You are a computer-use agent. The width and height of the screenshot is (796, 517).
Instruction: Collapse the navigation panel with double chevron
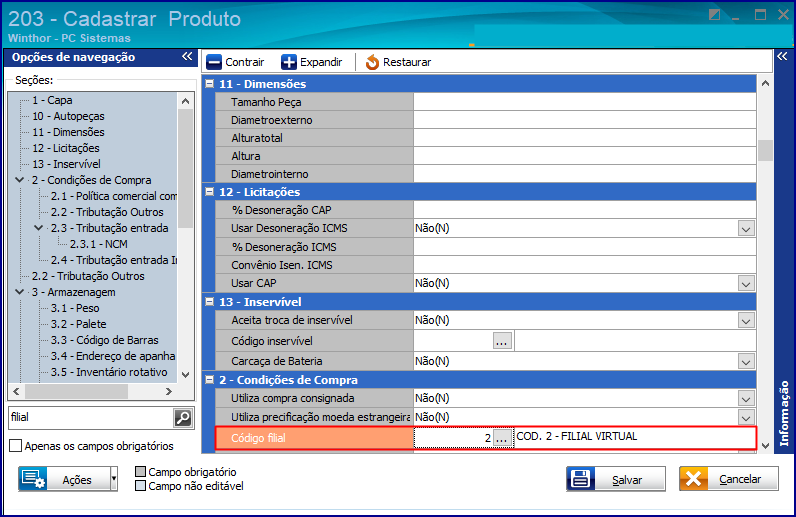click(187, 56)
